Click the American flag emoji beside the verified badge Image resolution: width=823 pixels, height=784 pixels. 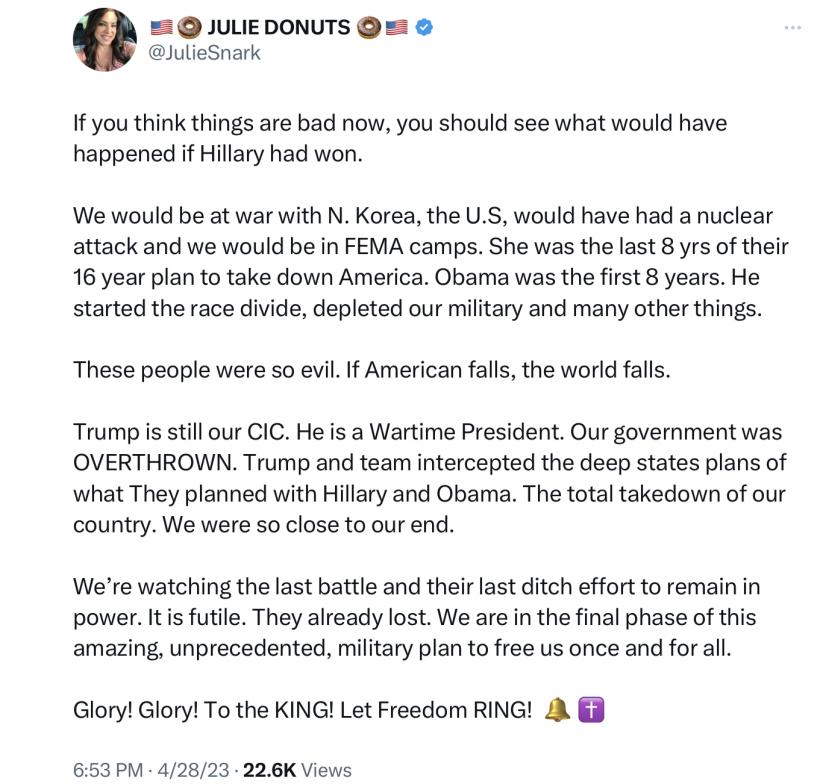click(x=396, y=27)
